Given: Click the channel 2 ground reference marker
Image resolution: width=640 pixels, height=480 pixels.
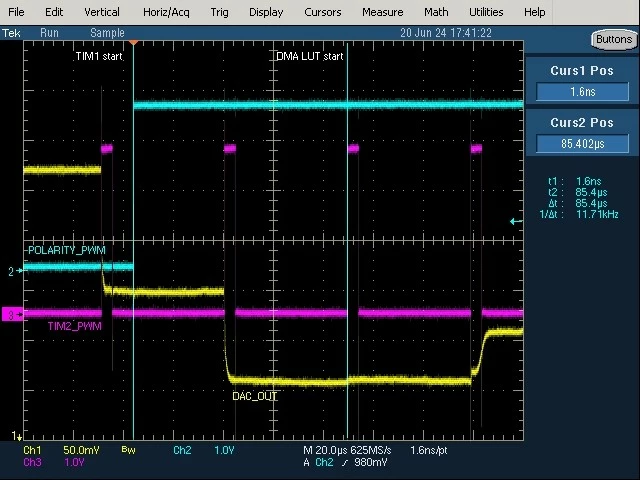Looking at the screenshot, I should point(15,271).
